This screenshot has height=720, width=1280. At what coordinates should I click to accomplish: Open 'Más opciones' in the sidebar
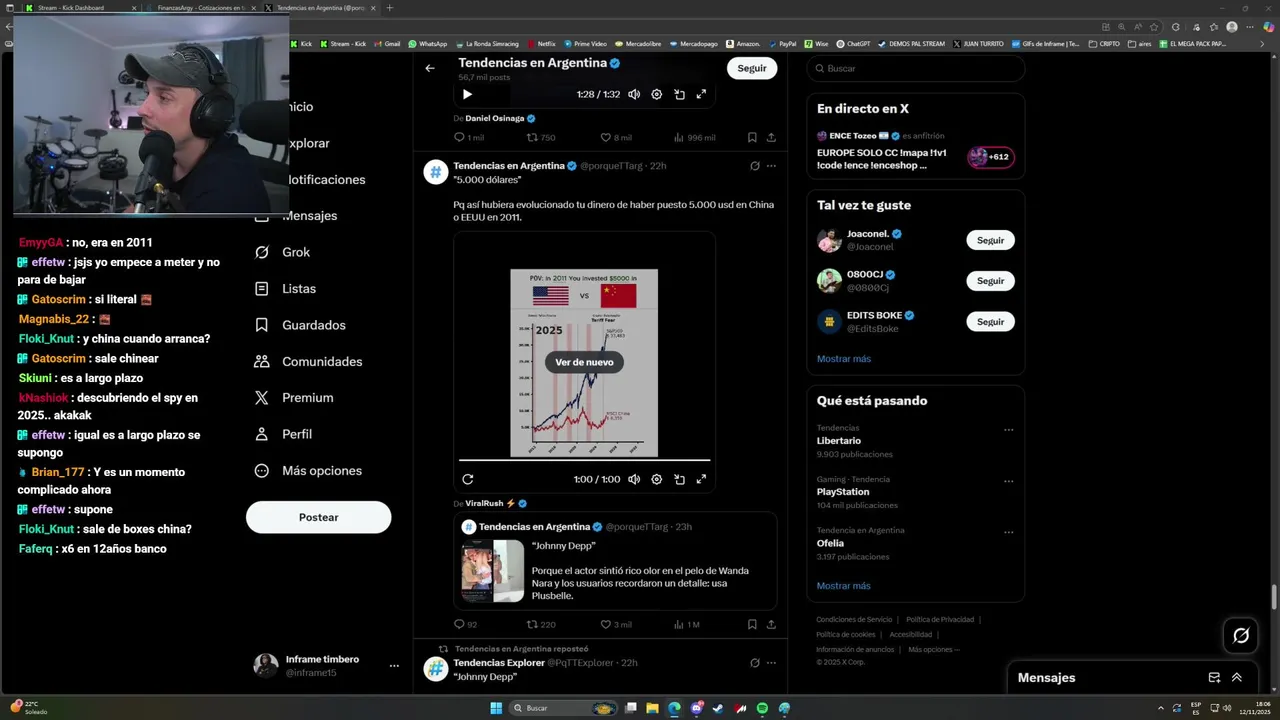coord(308,470)
